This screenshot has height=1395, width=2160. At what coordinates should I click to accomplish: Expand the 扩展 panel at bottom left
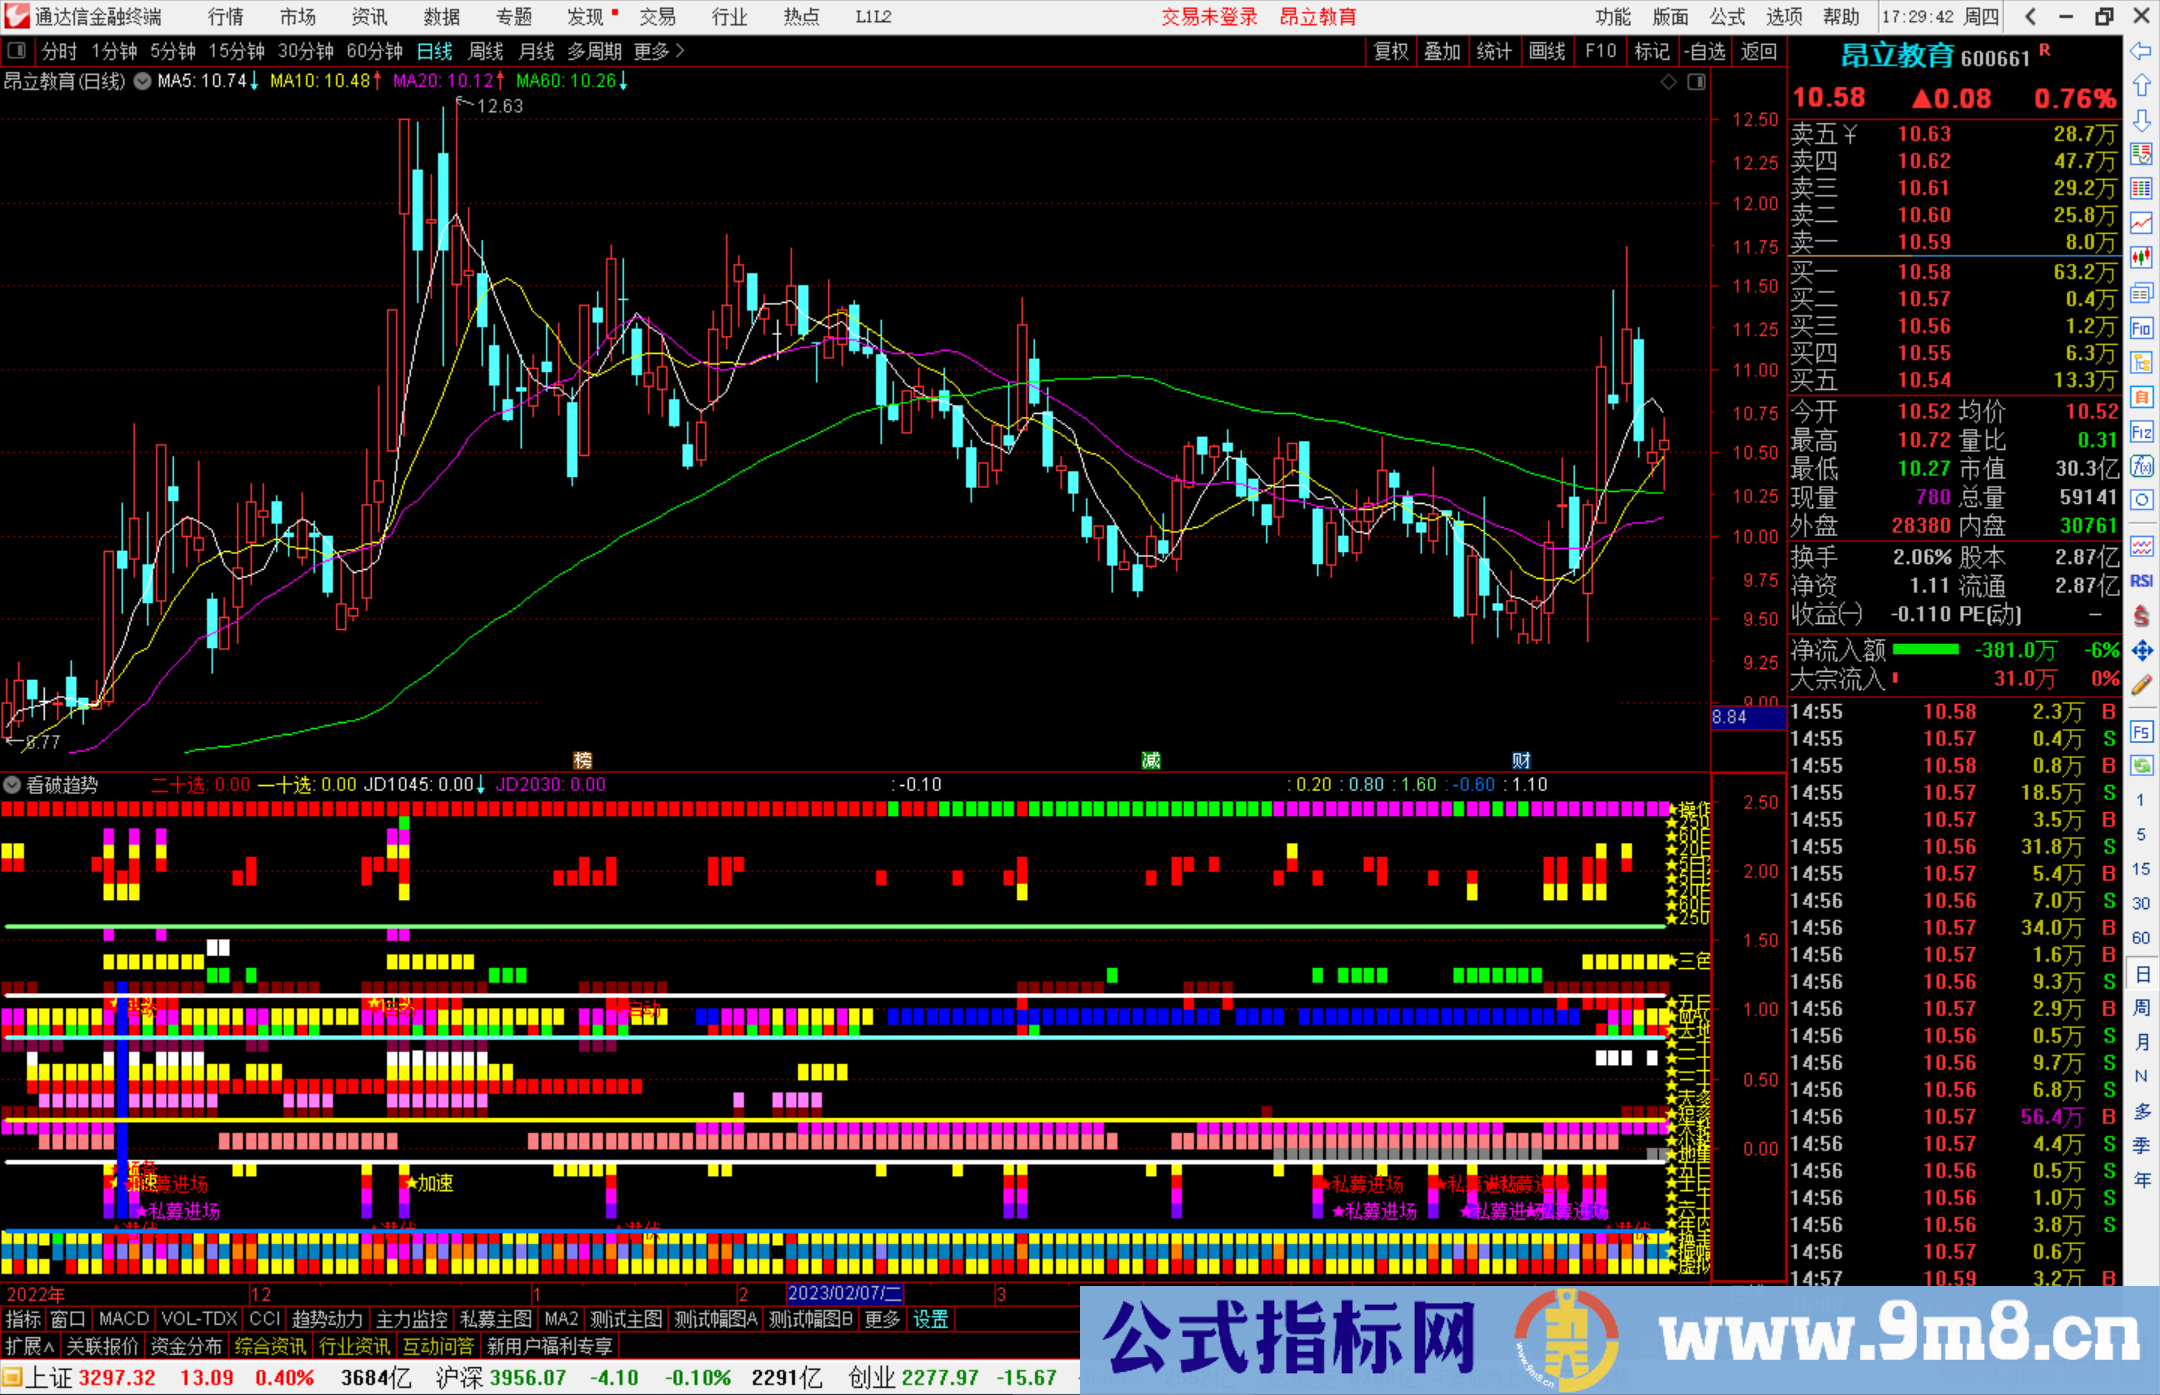[x=28, y=1347]
